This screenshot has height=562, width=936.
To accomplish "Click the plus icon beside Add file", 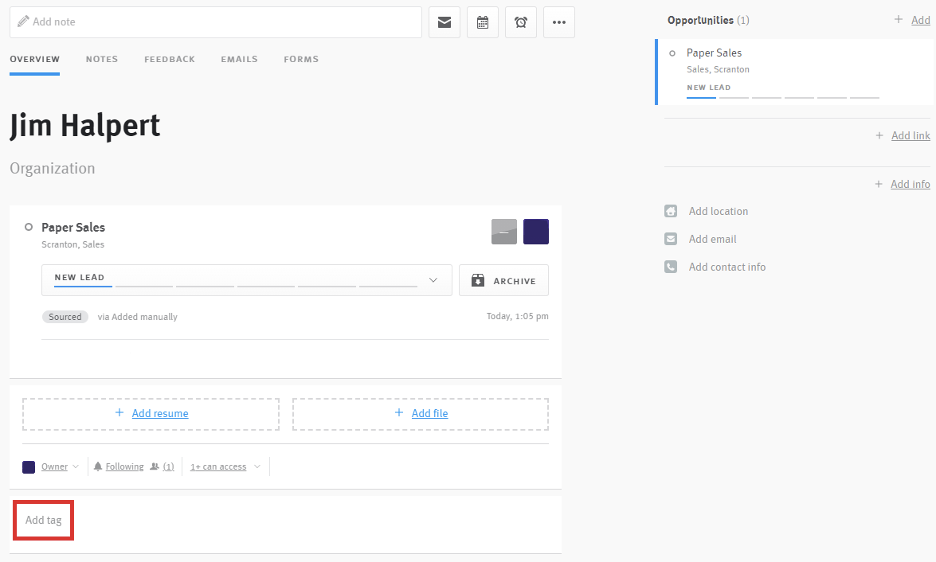I will tap(399, 413).
